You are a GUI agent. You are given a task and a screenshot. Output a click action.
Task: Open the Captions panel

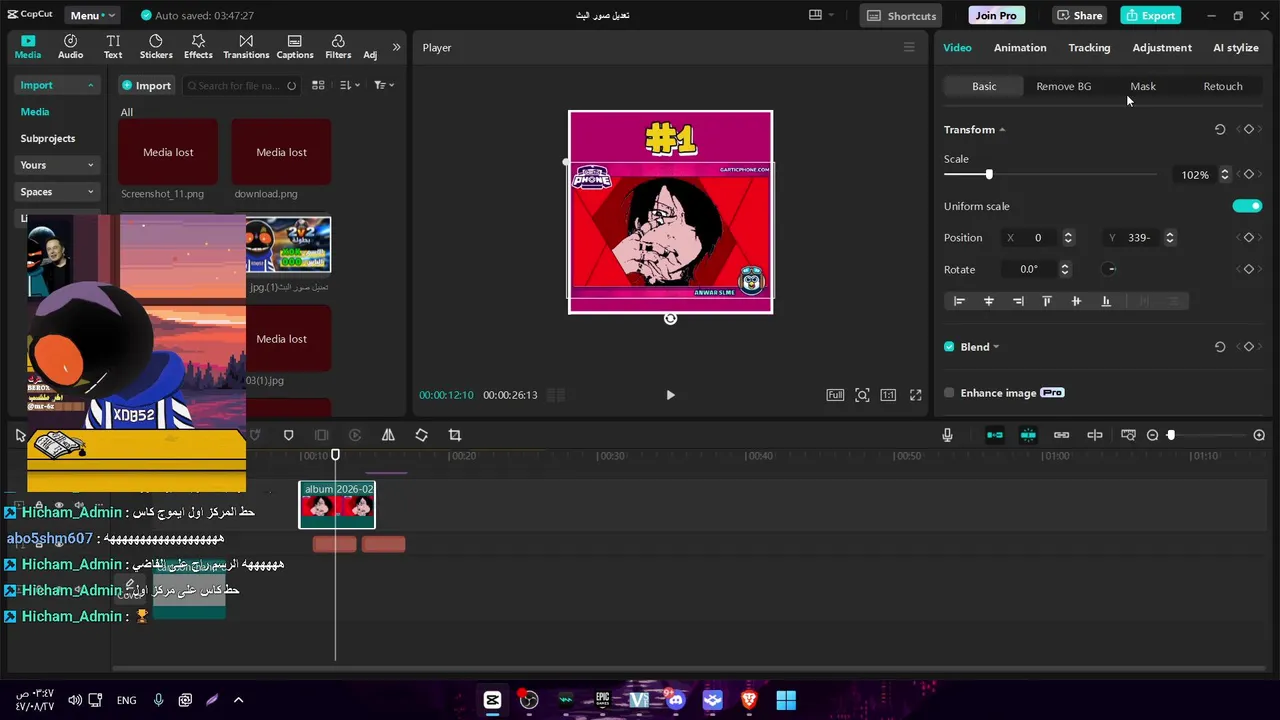[x=295, y=47]
